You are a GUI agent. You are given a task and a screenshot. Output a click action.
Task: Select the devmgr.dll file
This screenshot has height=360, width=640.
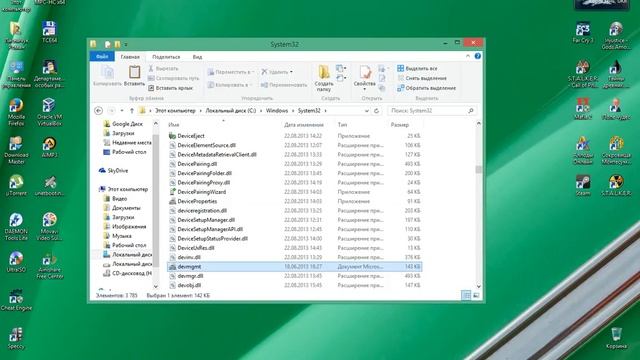190,276
